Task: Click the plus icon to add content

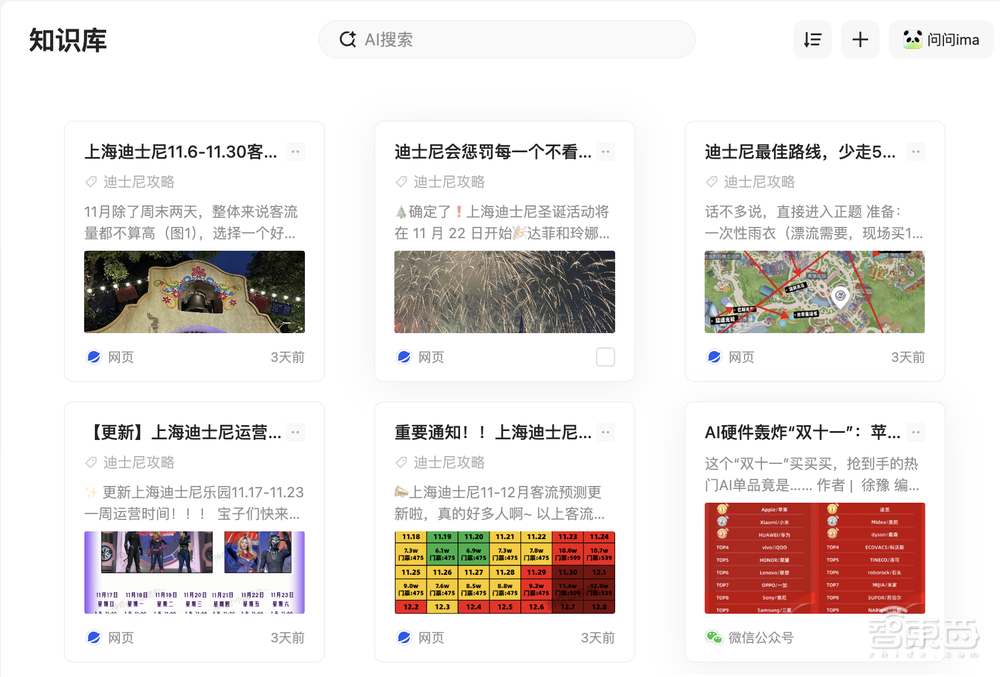Action: (860, 39)
